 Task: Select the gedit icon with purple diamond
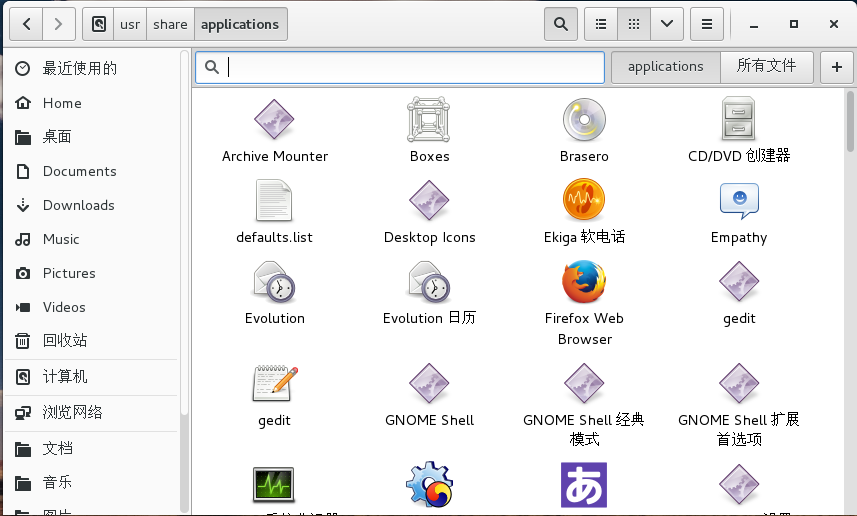point(739,282)
